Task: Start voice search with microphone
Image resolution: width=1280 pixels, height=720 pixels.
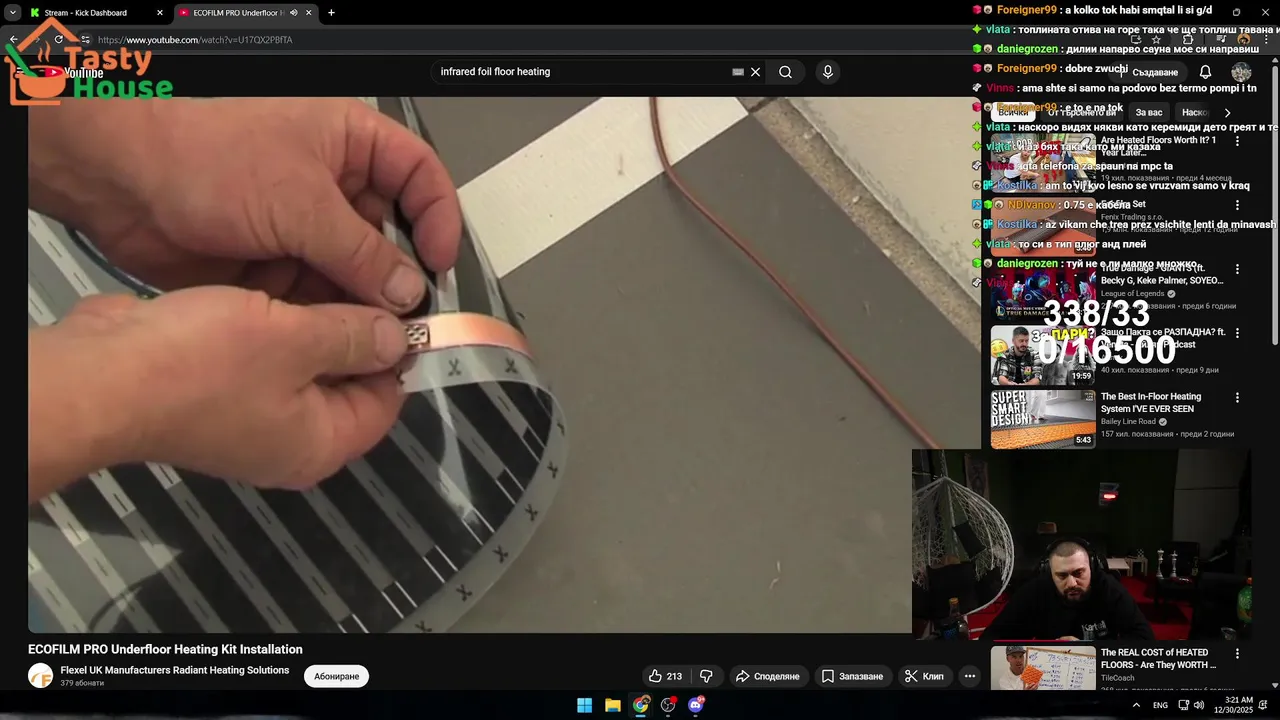Action: 827,72
